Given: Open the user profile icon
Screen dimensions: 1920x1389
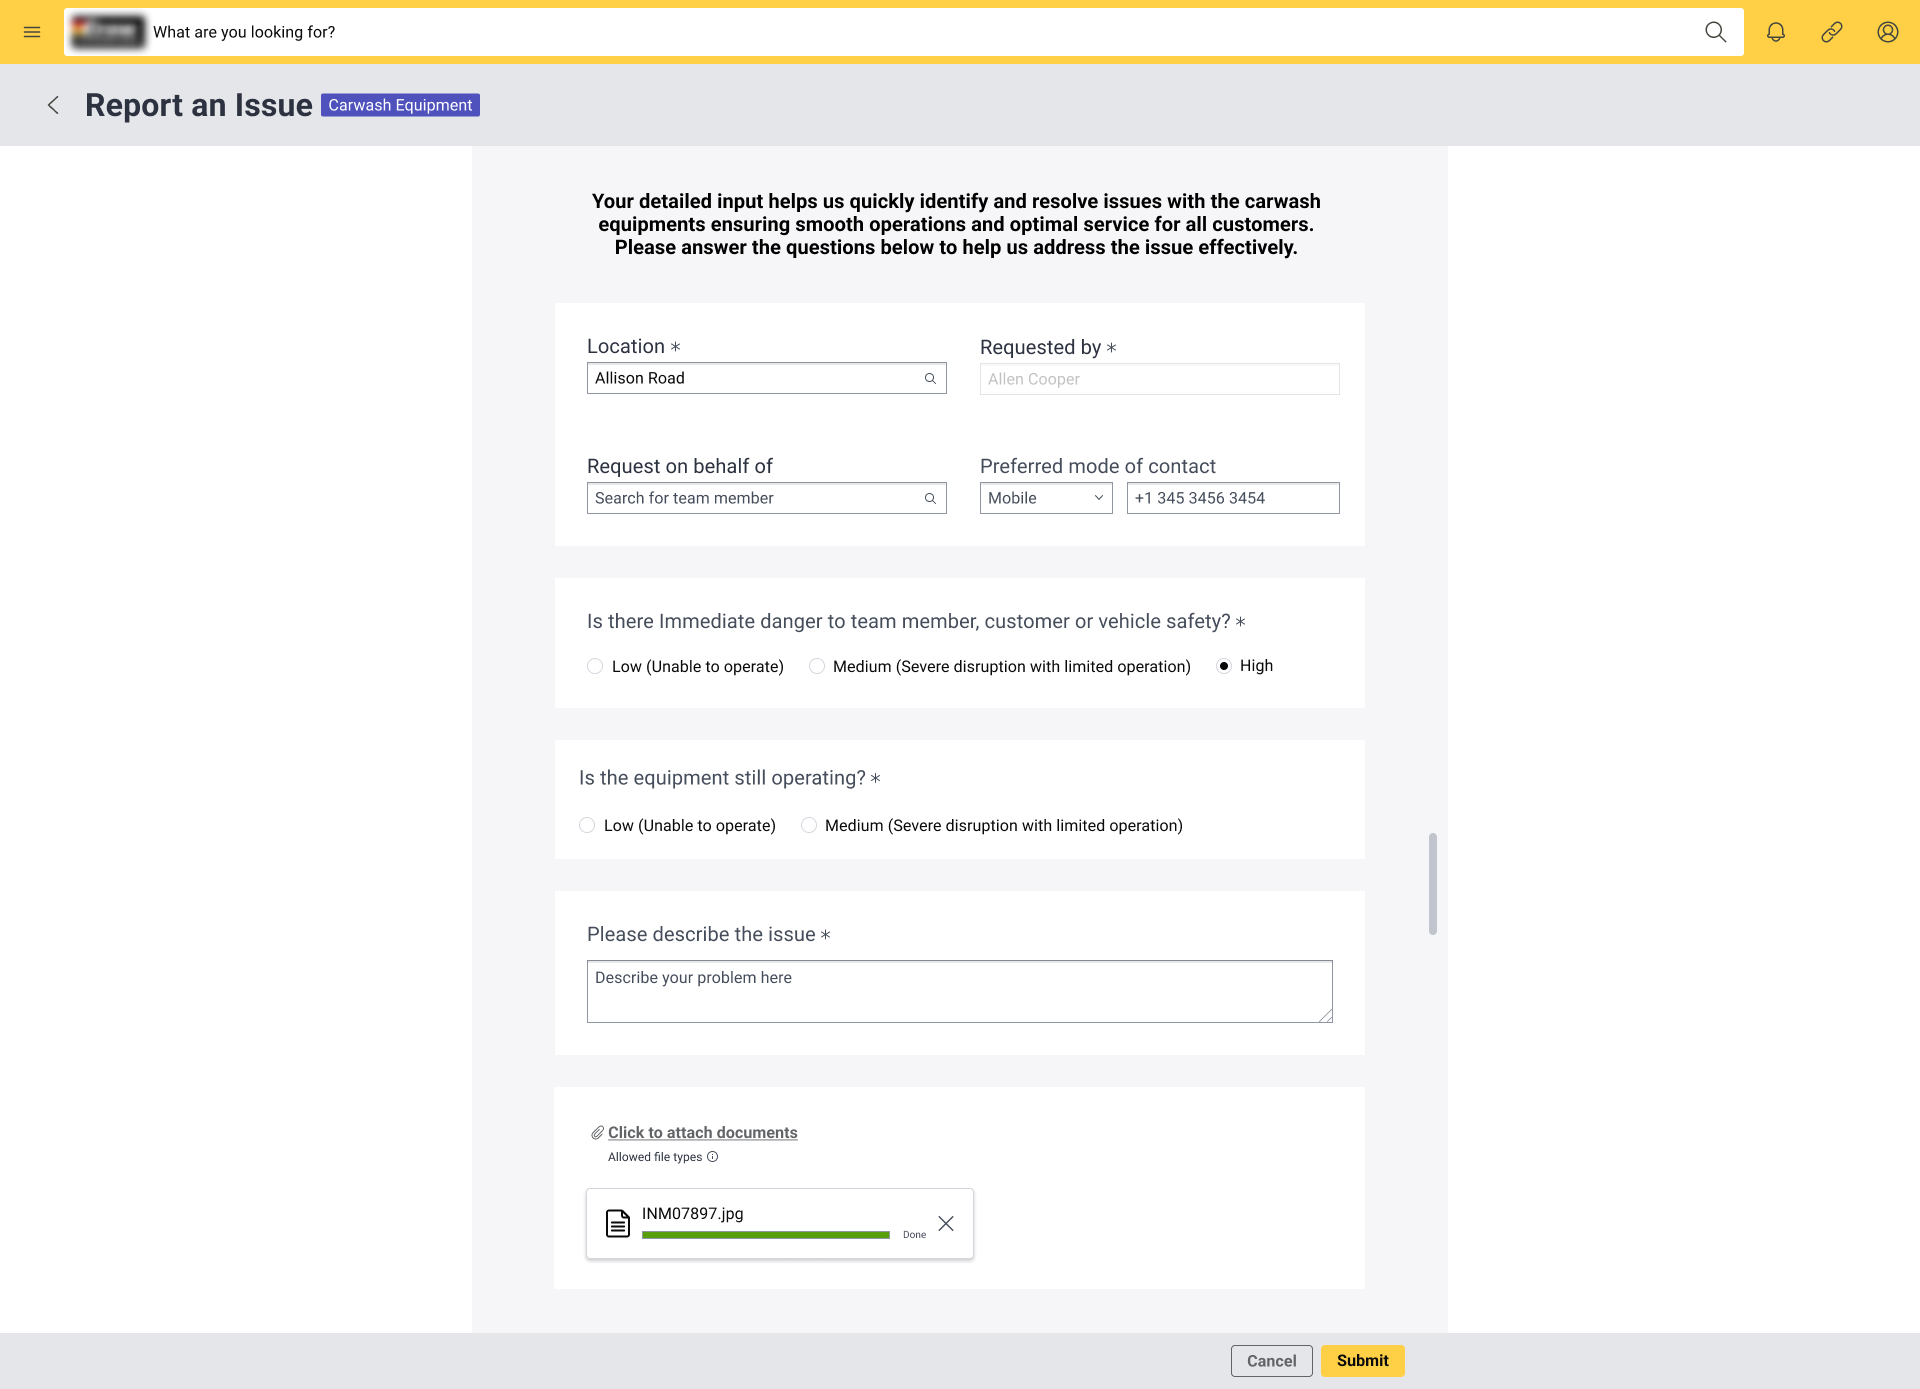Looking at the screenshot, I should [1887, 32].
